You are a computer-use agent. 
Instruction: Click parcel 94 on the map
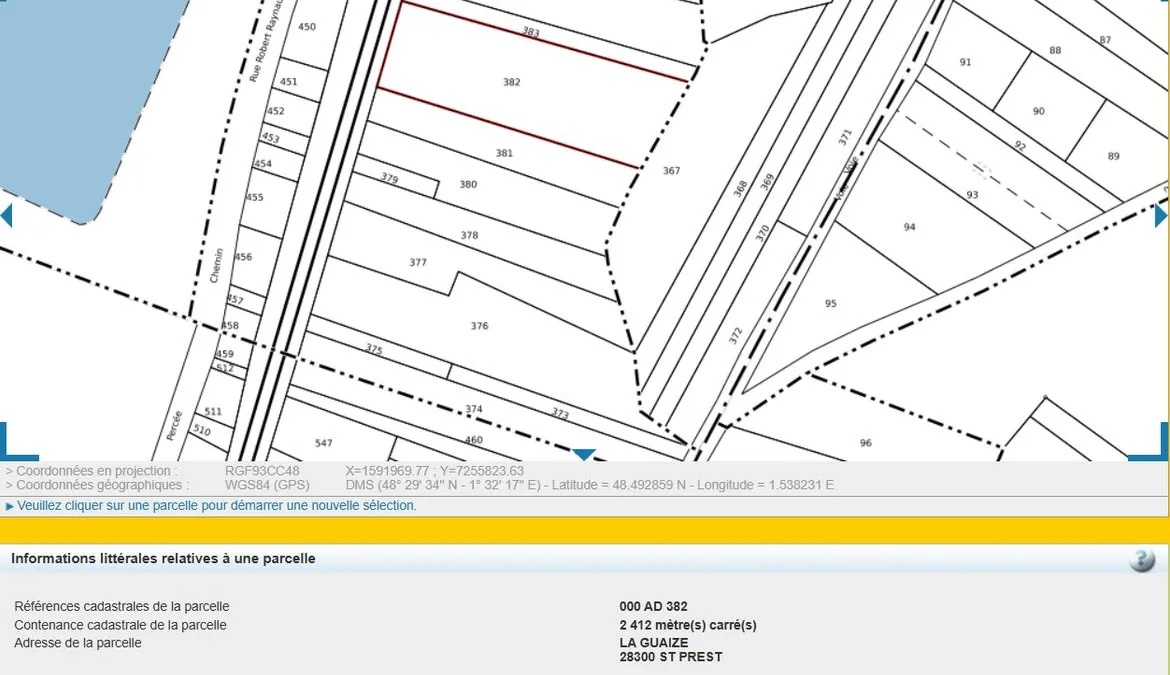pyautogui.click(x=910, y=227)
